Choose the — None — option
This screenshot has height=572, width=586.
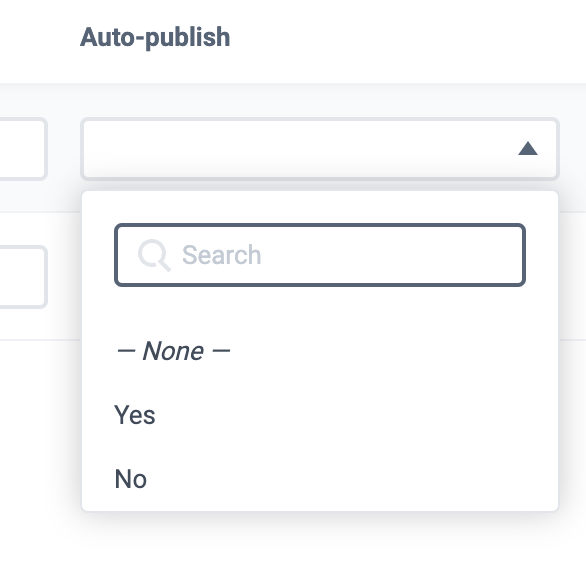tap(320, 351)
